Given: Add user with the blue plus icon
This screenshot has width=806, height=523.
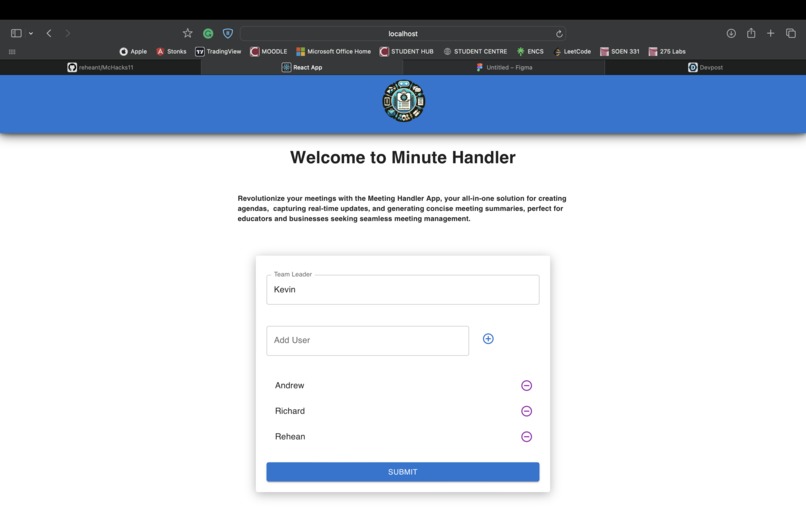Looking at the screenshot, I should pos(488,338).
